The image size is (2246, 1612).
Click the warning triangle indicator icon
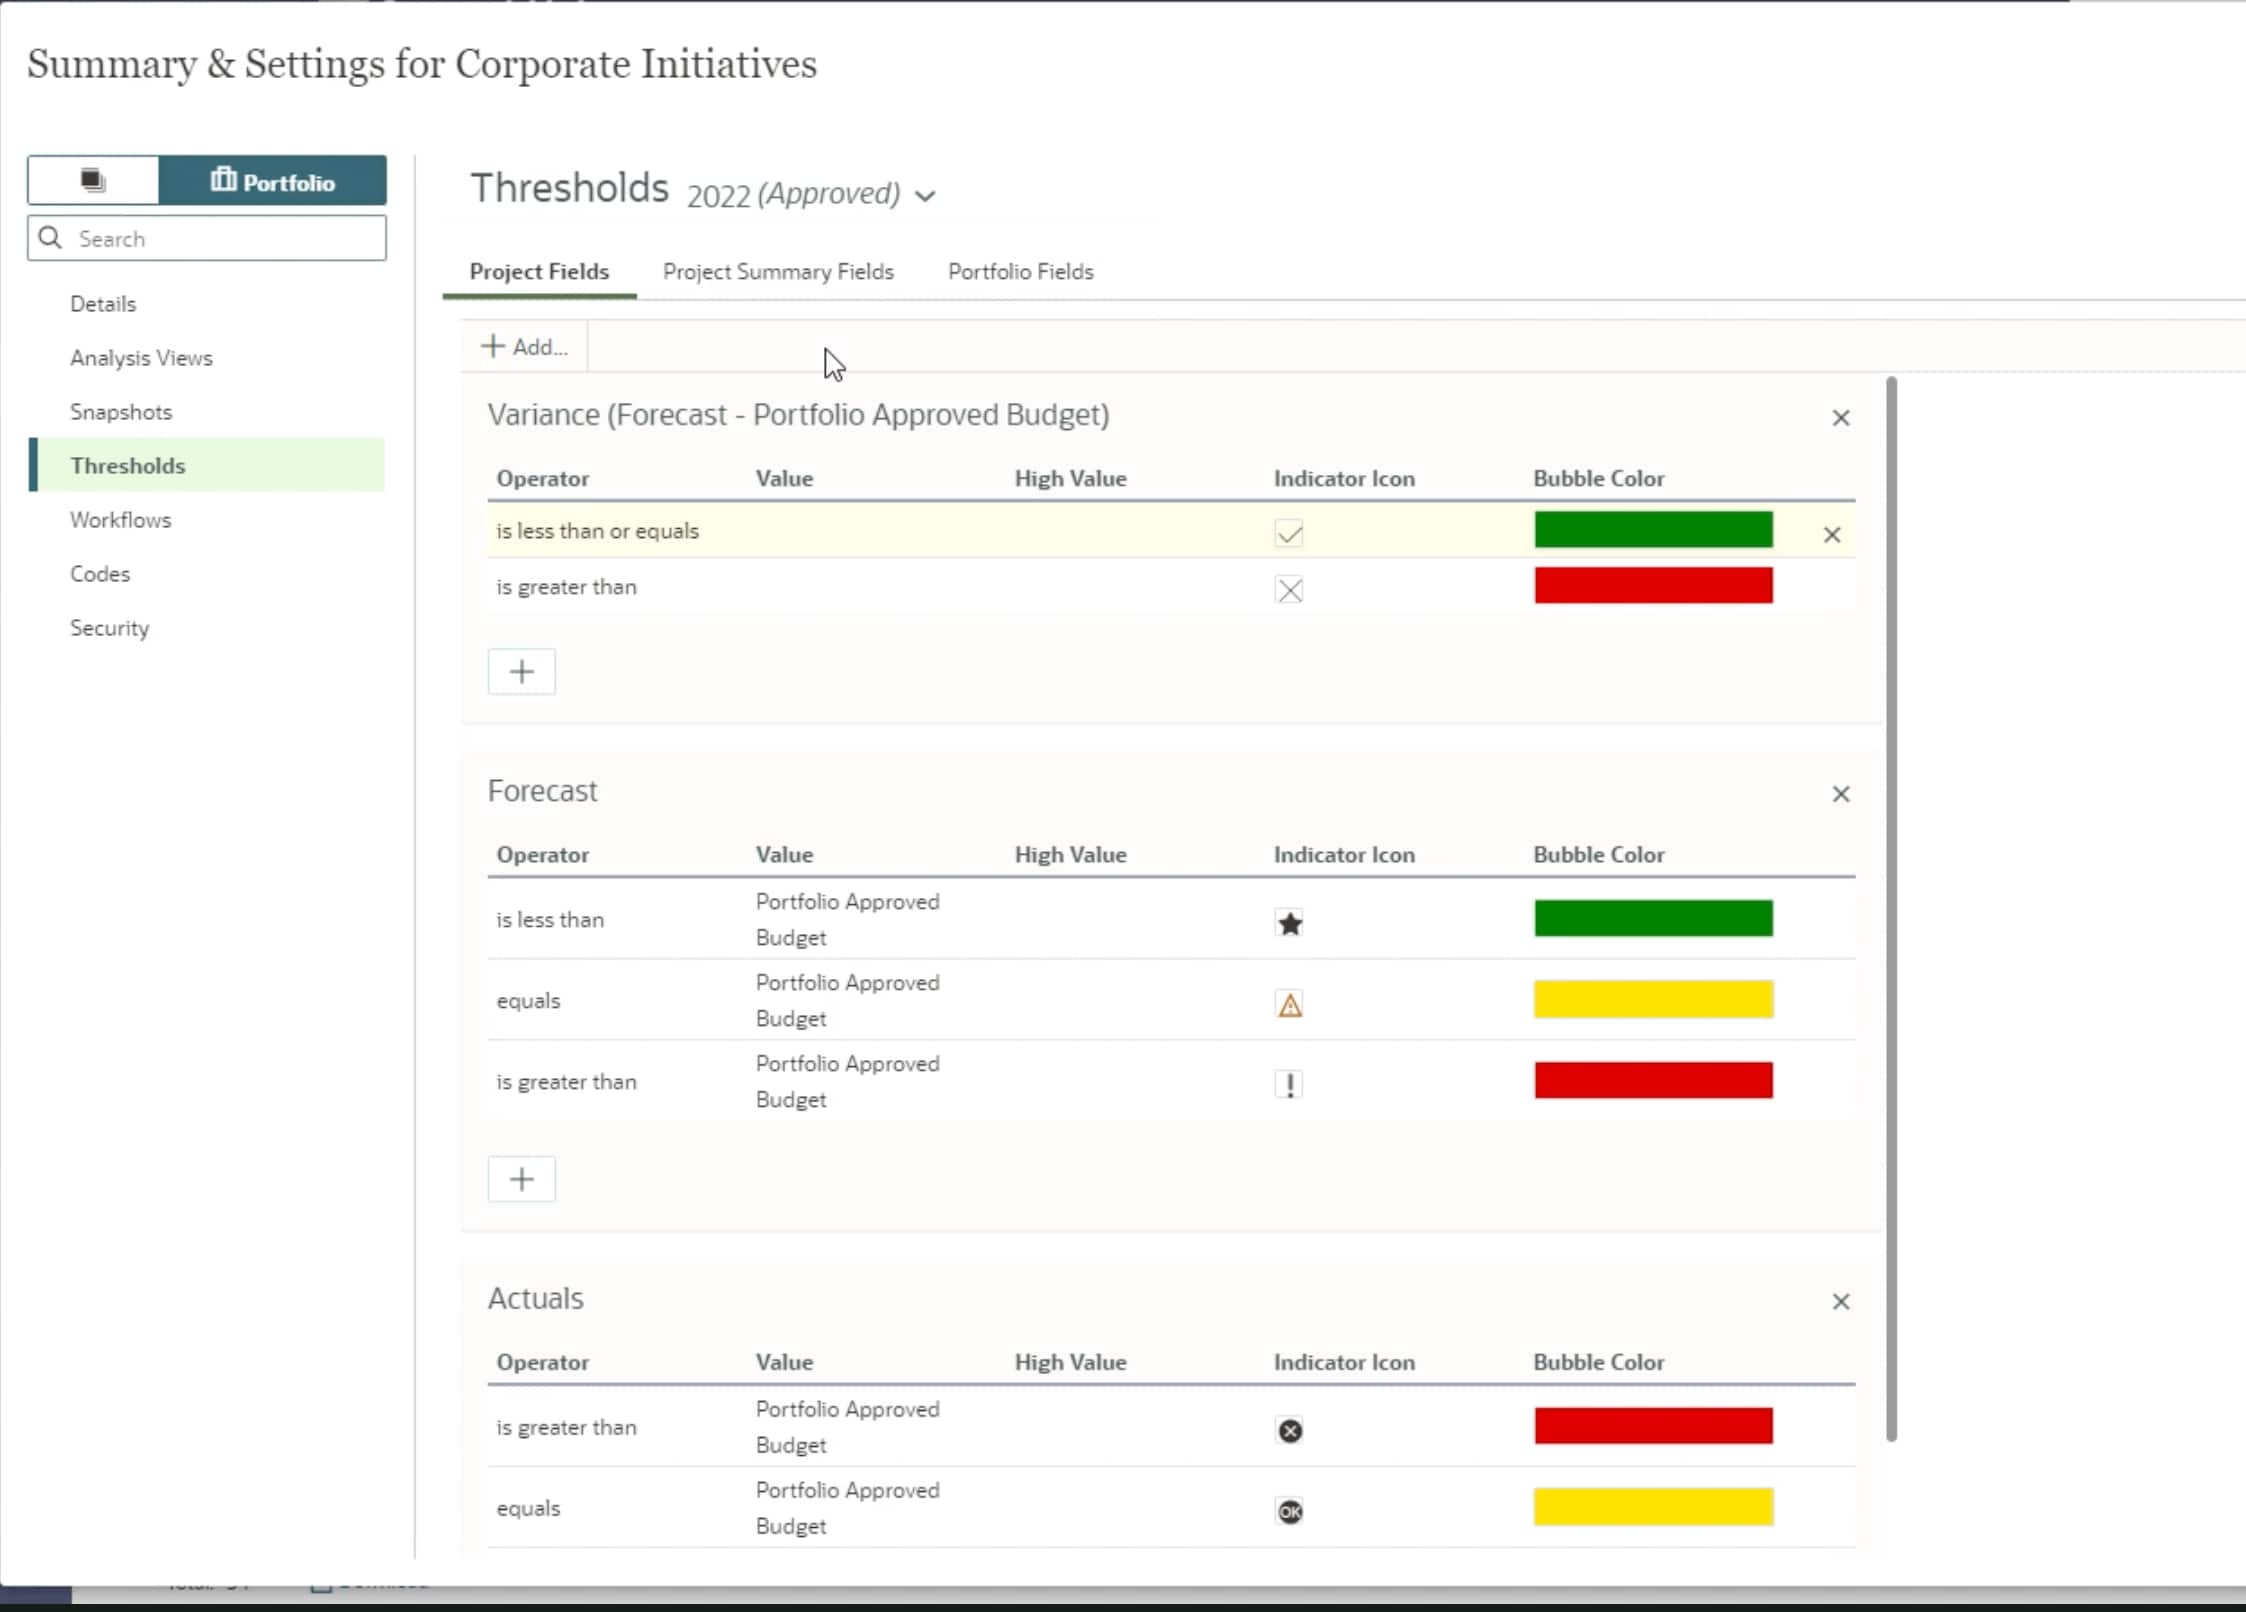coord(1289,1004)
